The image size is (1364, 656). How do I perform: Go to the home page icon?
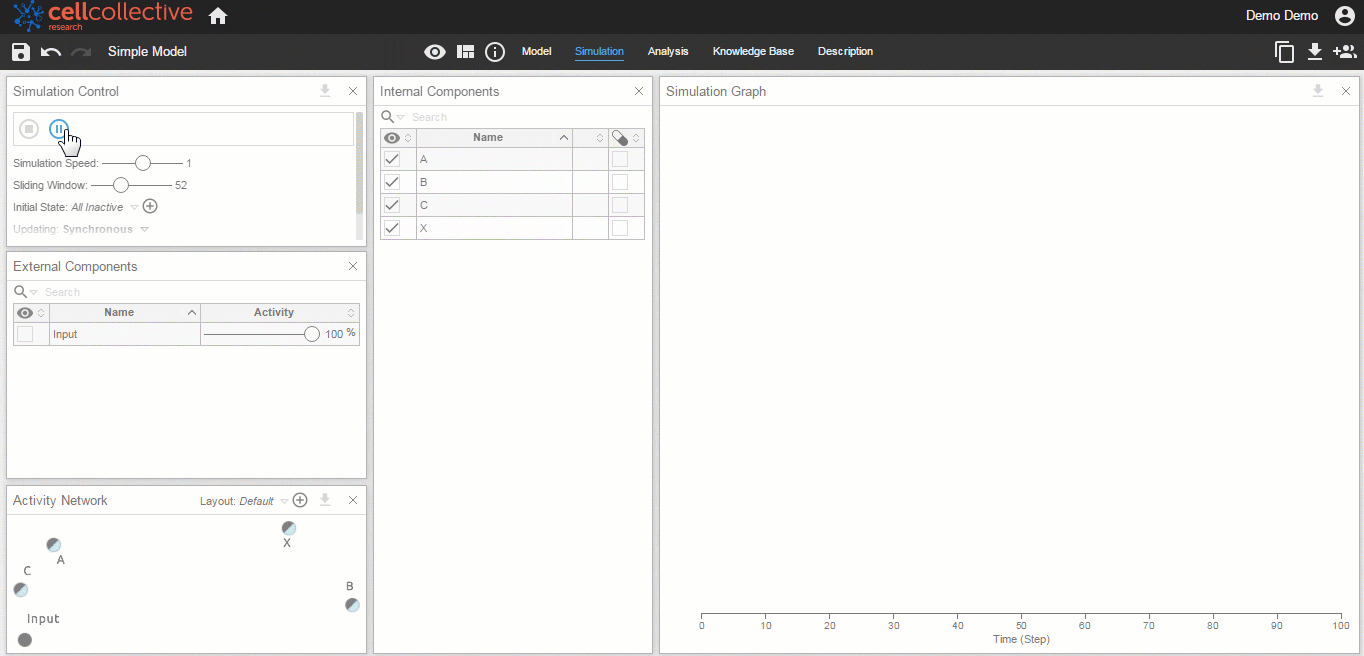point(218,16)
